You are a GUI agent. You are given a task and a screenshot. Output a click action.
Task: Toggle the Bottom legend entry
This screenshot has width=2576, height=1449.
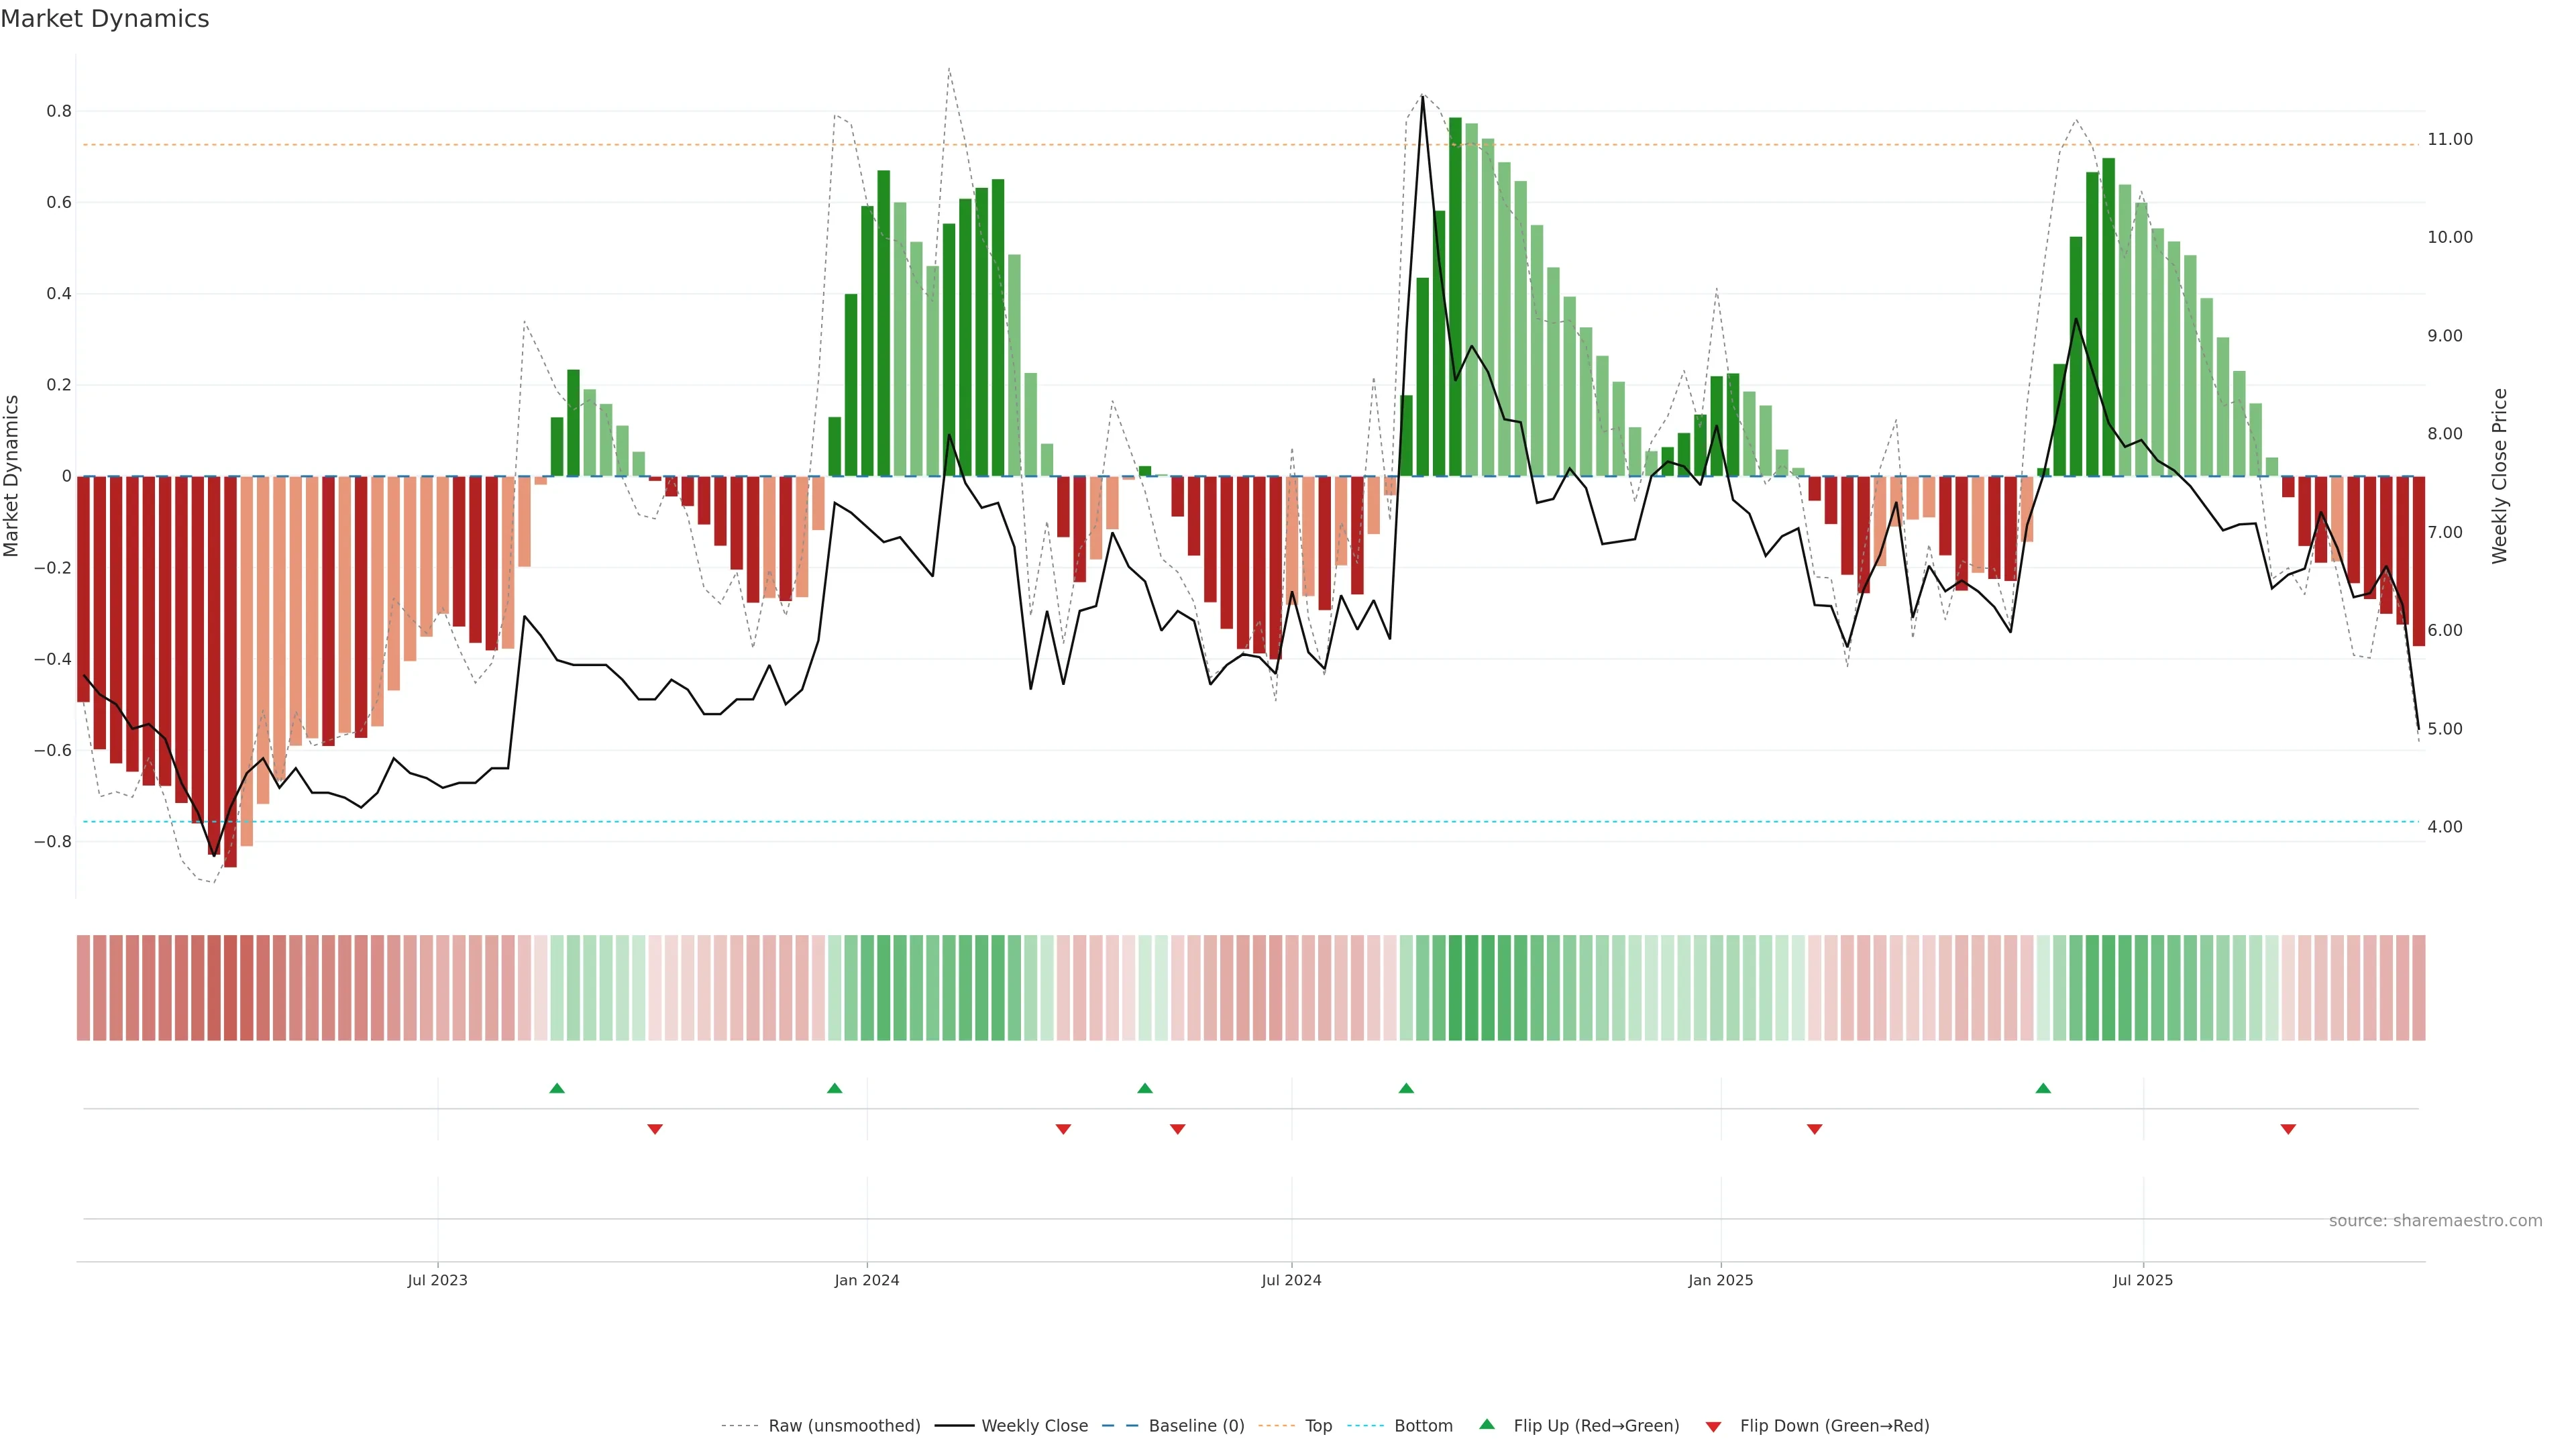point(1423,1426)
